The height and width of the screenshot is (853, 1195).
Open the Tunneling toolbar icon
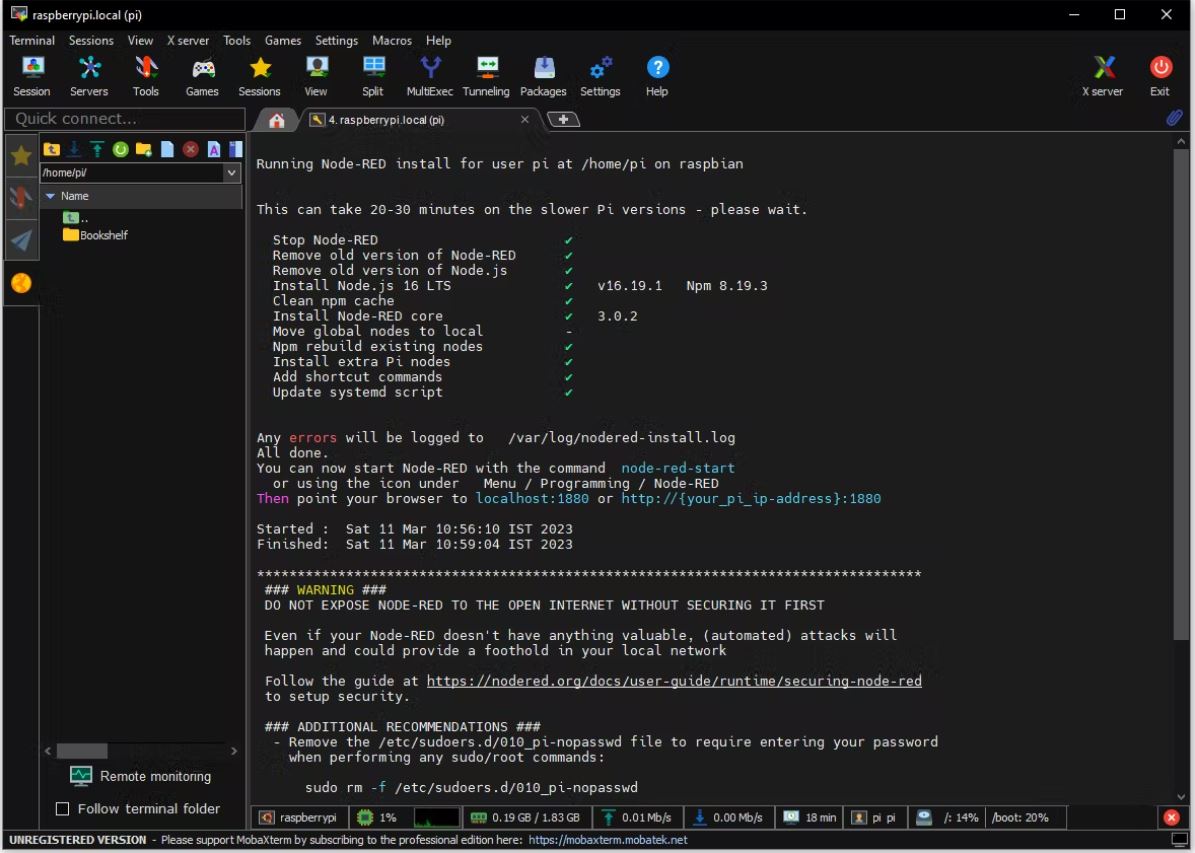[x=486, y=76]
